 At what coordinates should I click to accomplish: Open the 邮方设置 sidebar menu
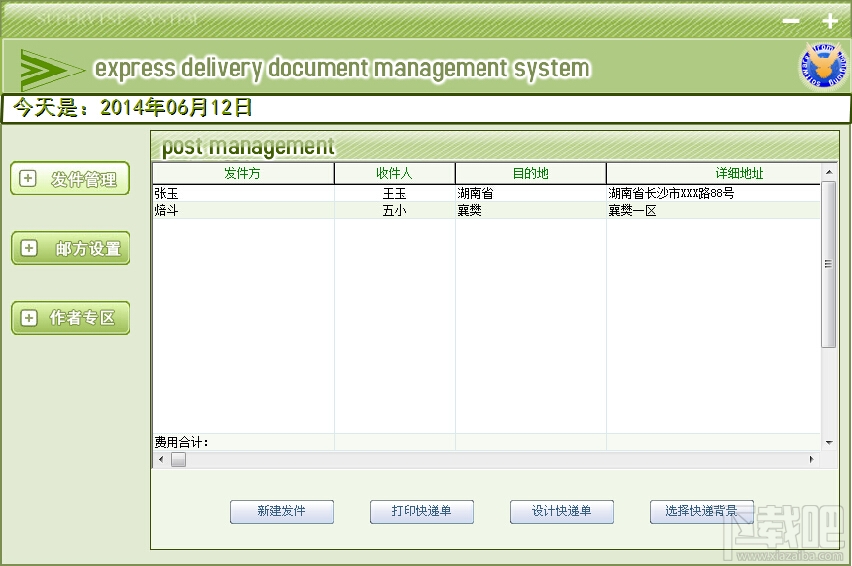click(71, 248)
